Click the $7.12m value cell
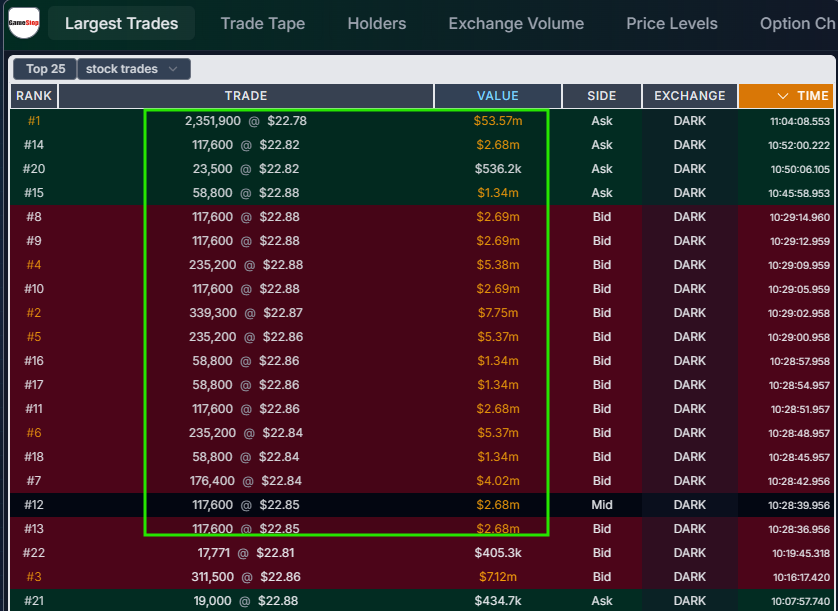This screenshot has height=611, width=838. click(498, 577)
